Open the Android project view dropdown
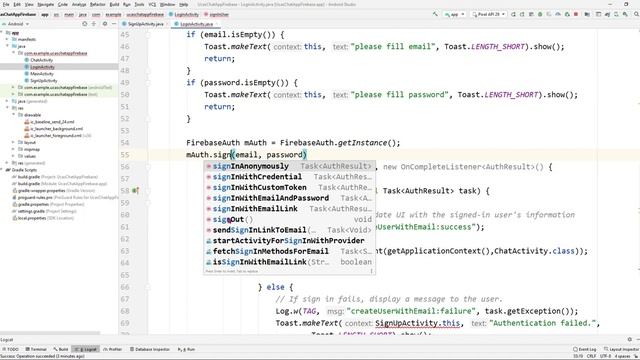The image size is (640, 360). [16, 24]
